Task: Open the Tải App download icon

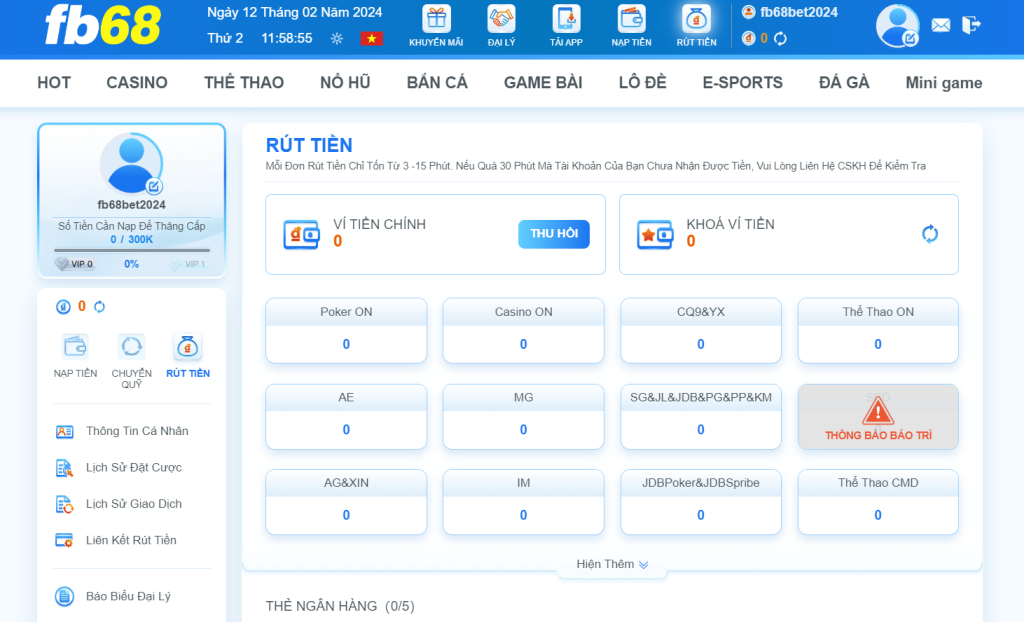Action: 566,20
